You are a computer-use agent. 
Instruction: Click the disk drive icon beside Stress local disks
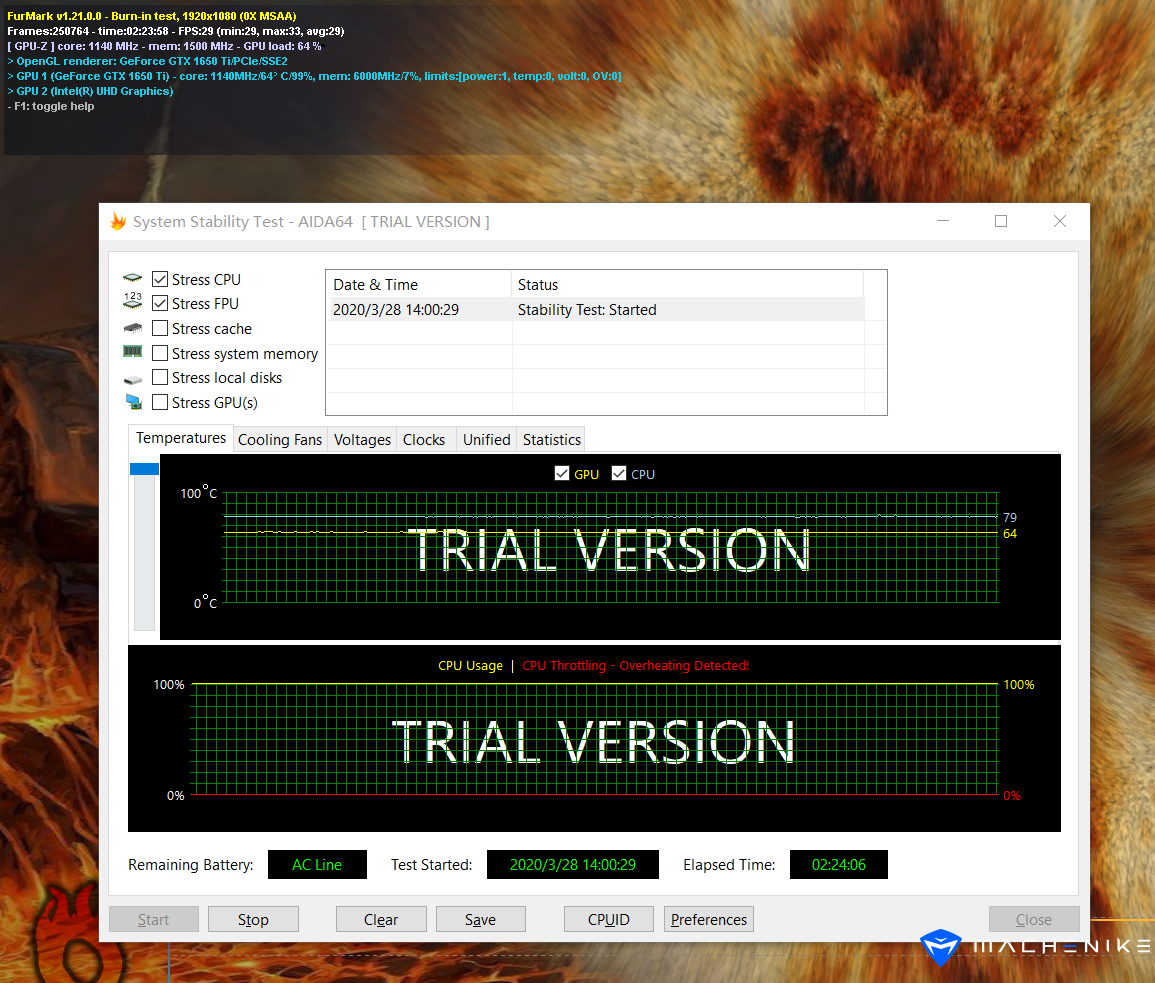point(133,379)
